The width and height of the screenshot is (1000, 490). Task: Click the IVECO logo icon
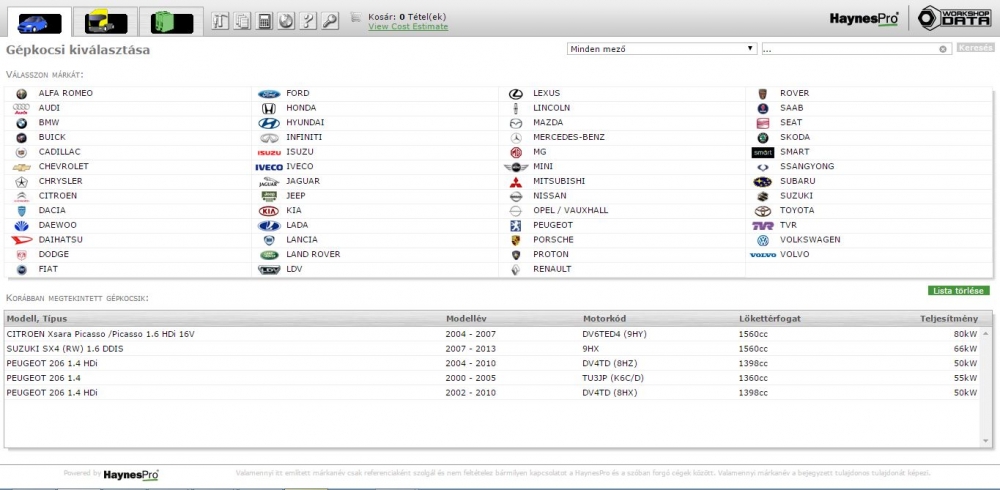pos(268,167)
